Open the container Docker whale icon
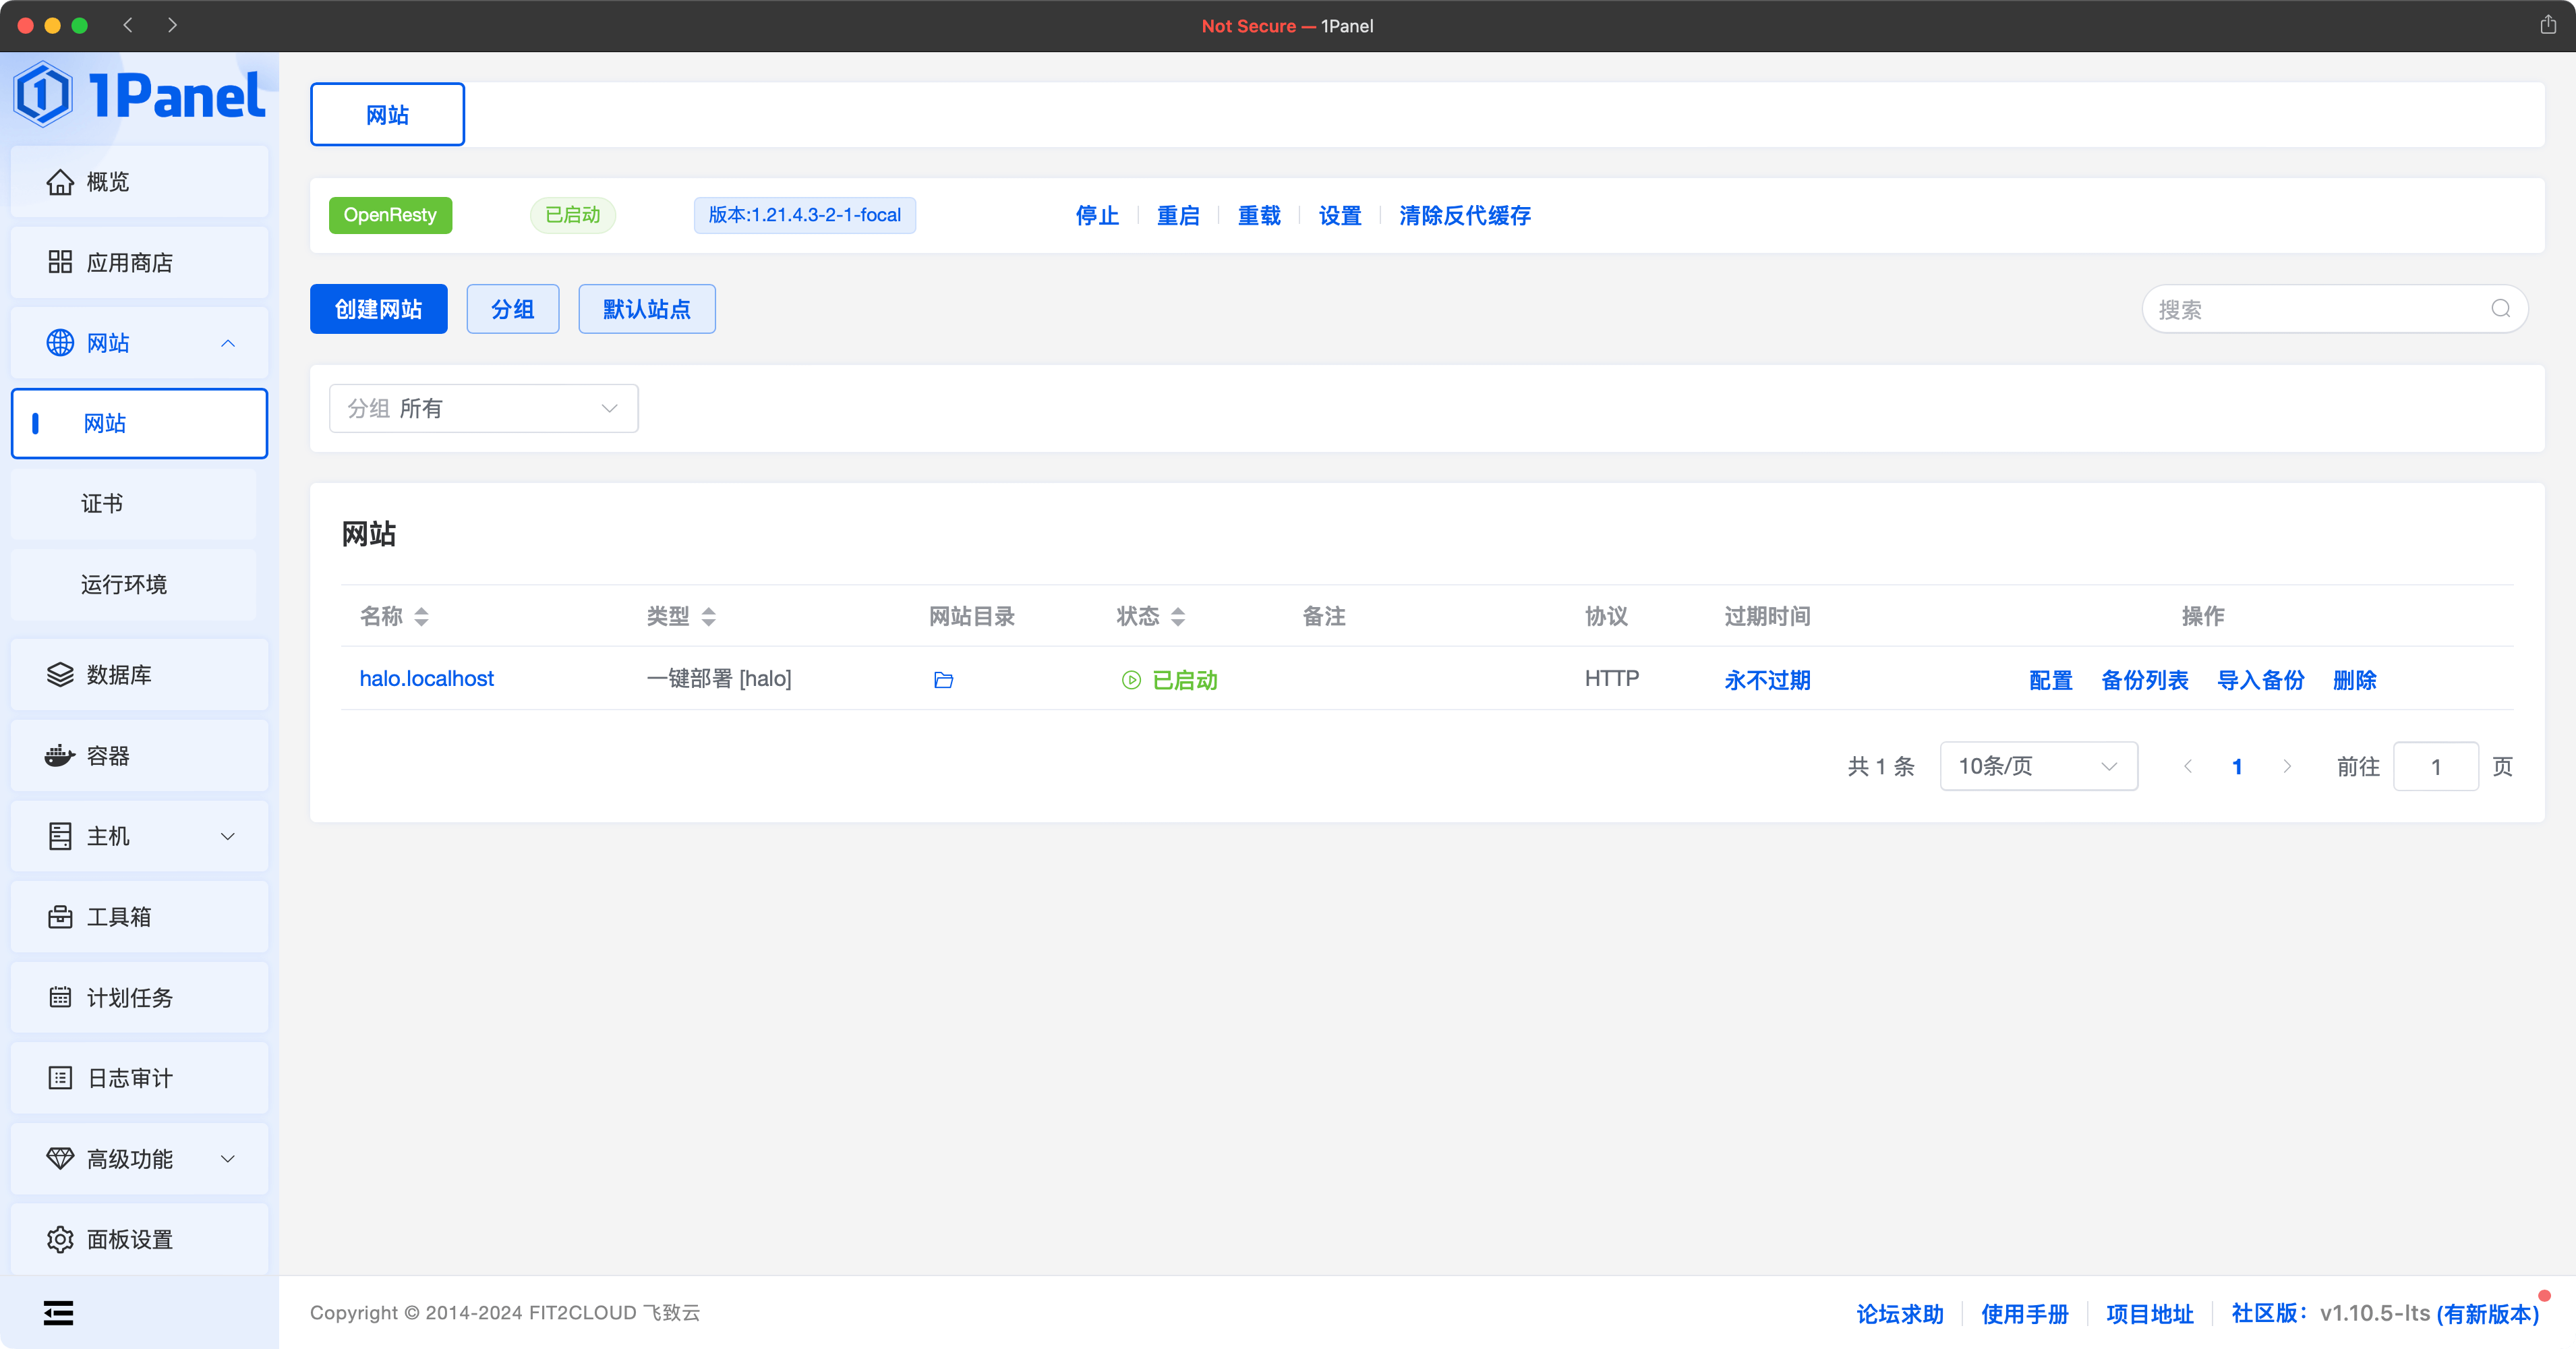 (60, 756)
